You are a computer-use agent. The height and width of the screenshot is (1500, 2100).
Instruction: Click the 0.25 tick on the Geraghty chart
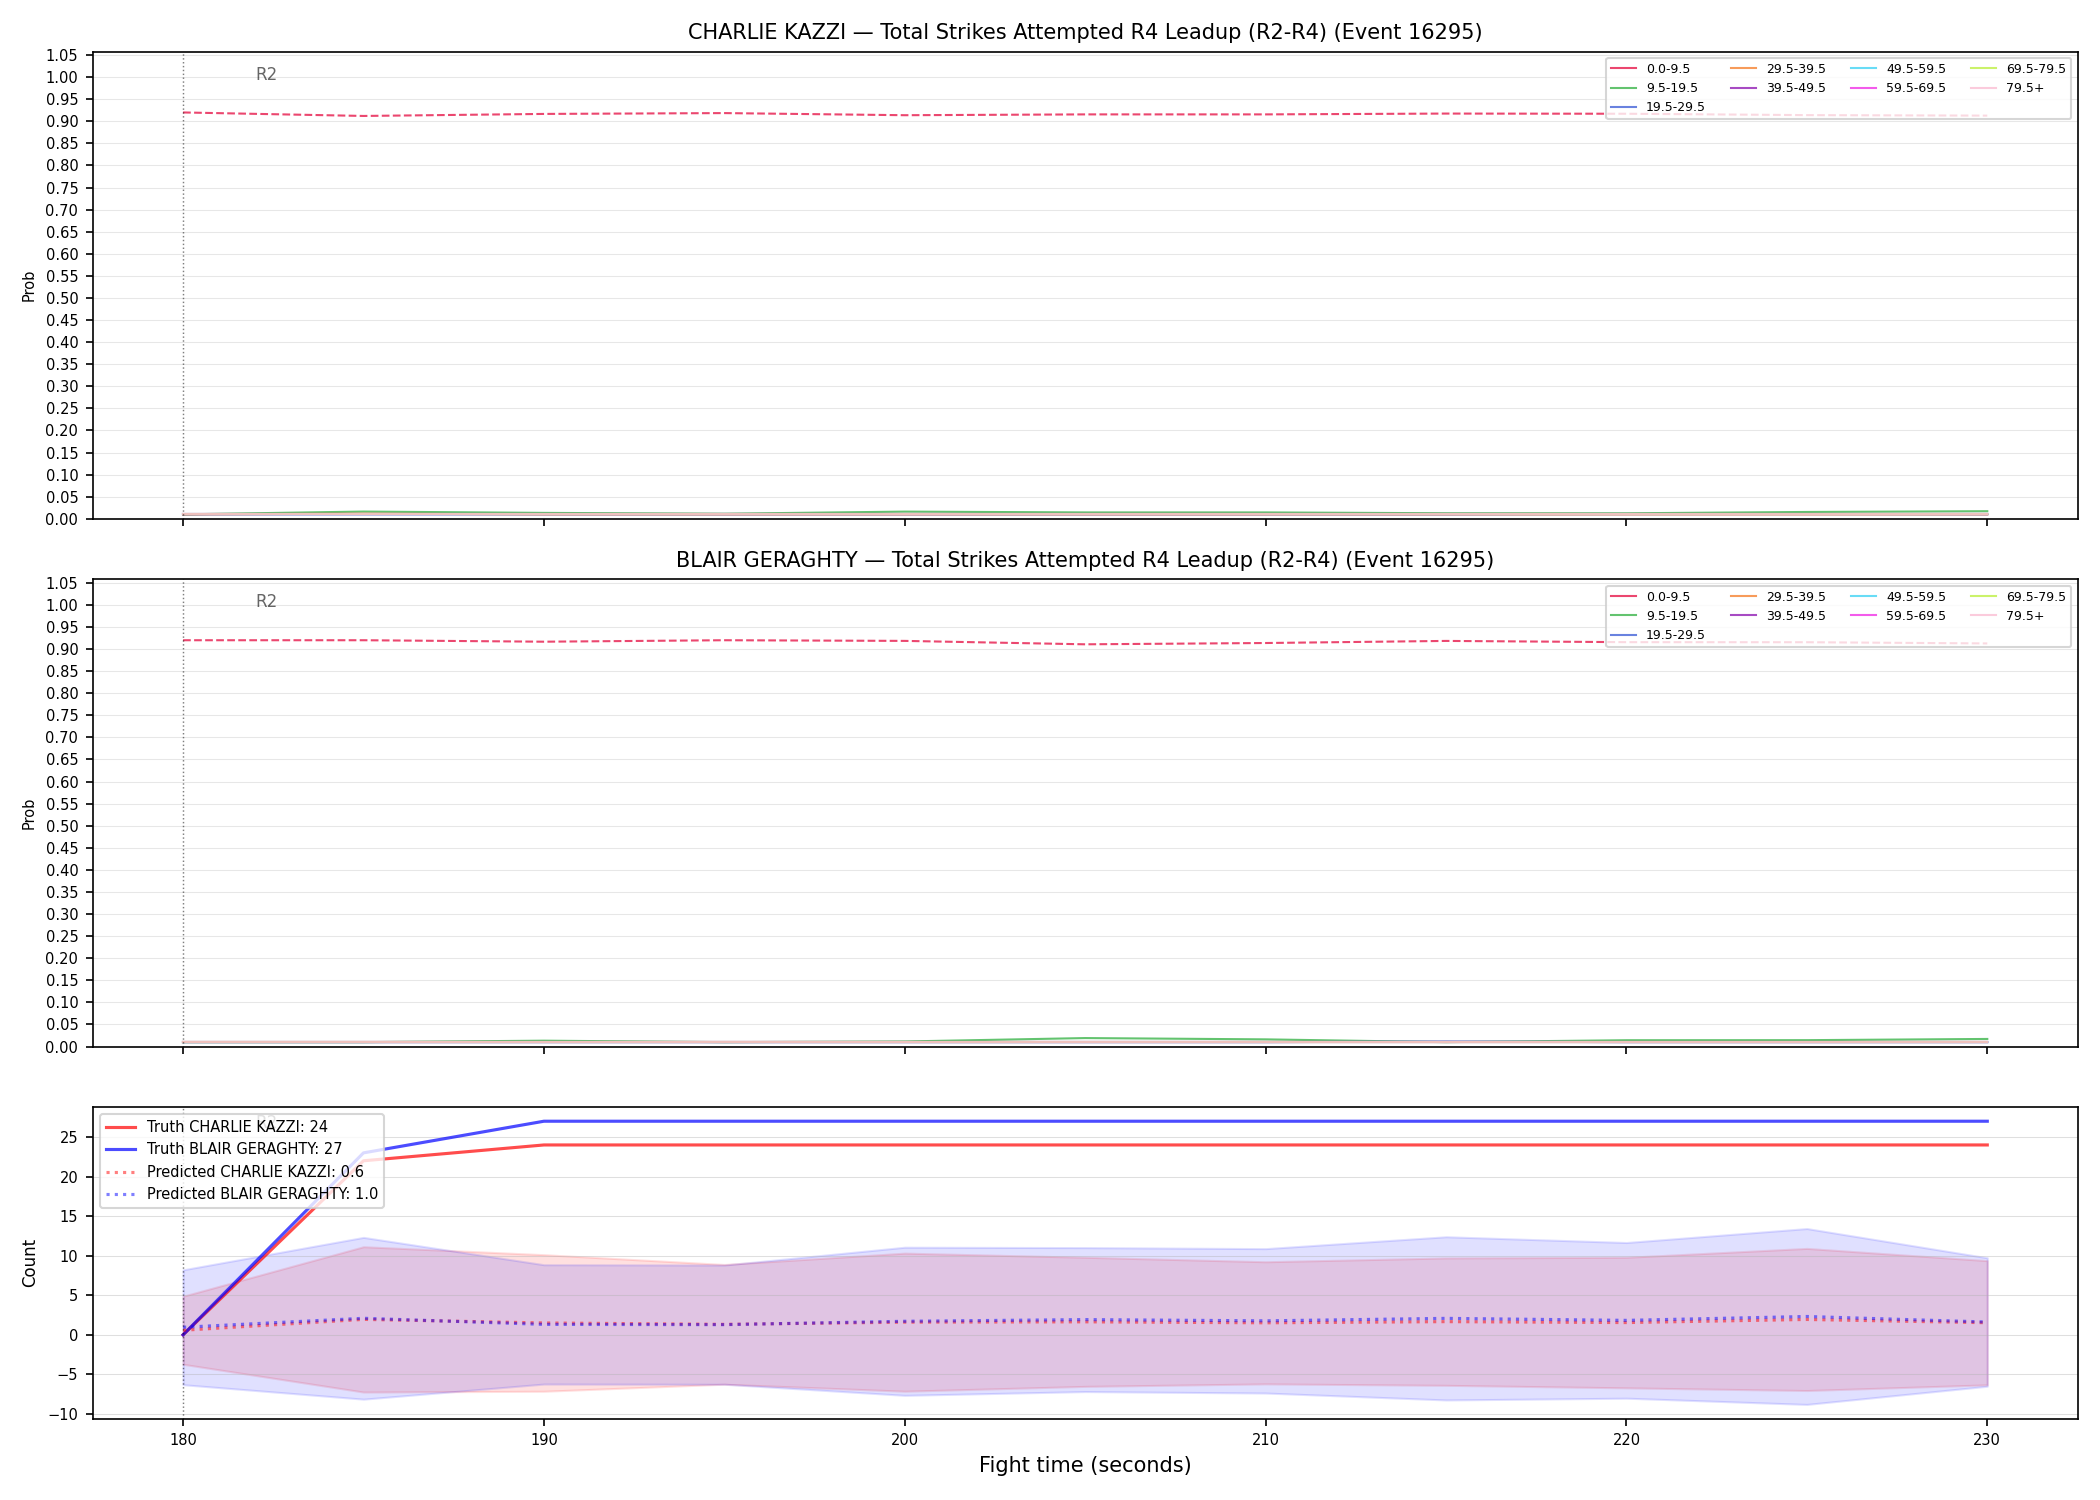tap(62, 936)
